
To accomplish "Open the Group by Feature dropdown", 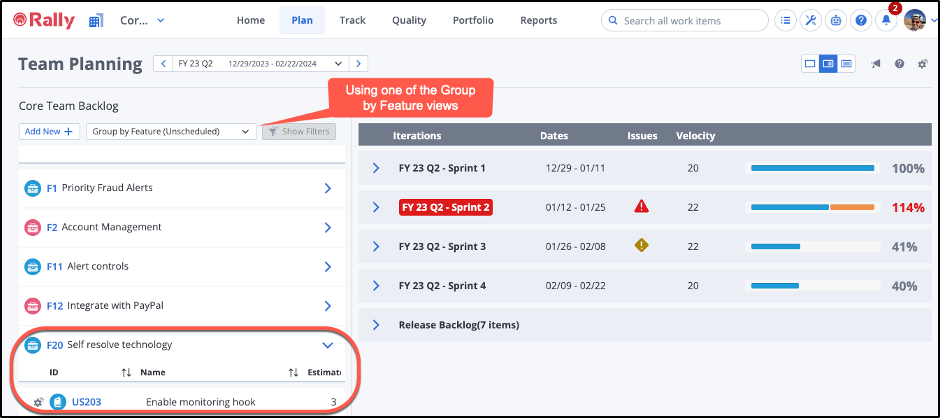I will 170,131.
